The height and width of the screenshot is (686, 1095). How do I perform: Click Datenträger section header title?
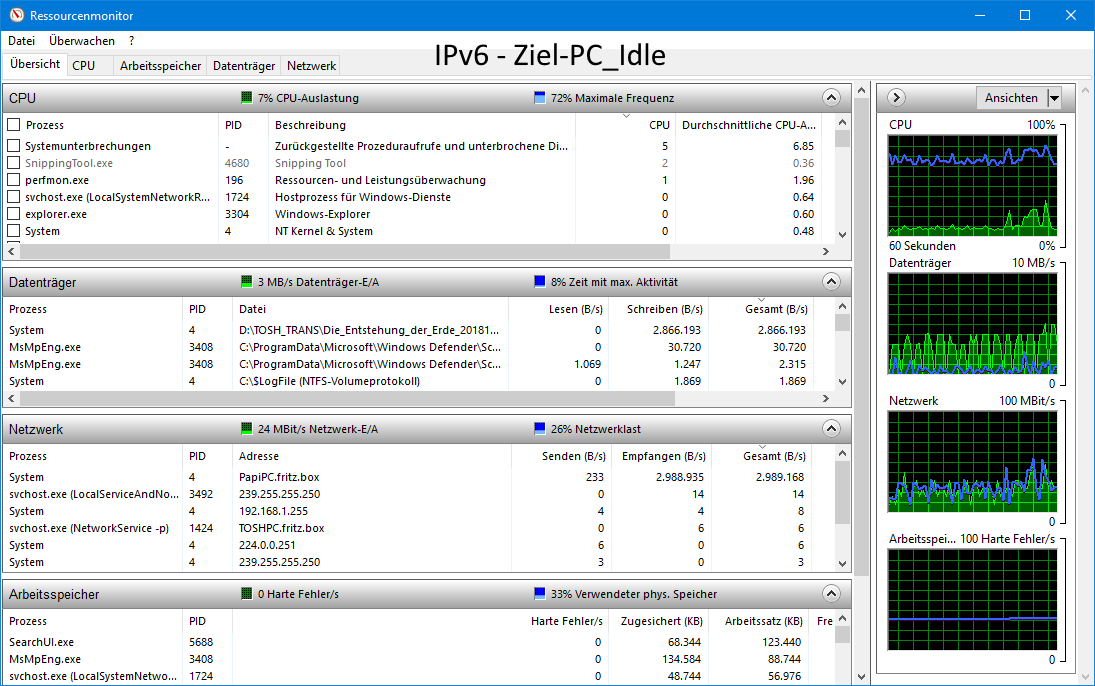pyautogui.click(x=43, y=282)
